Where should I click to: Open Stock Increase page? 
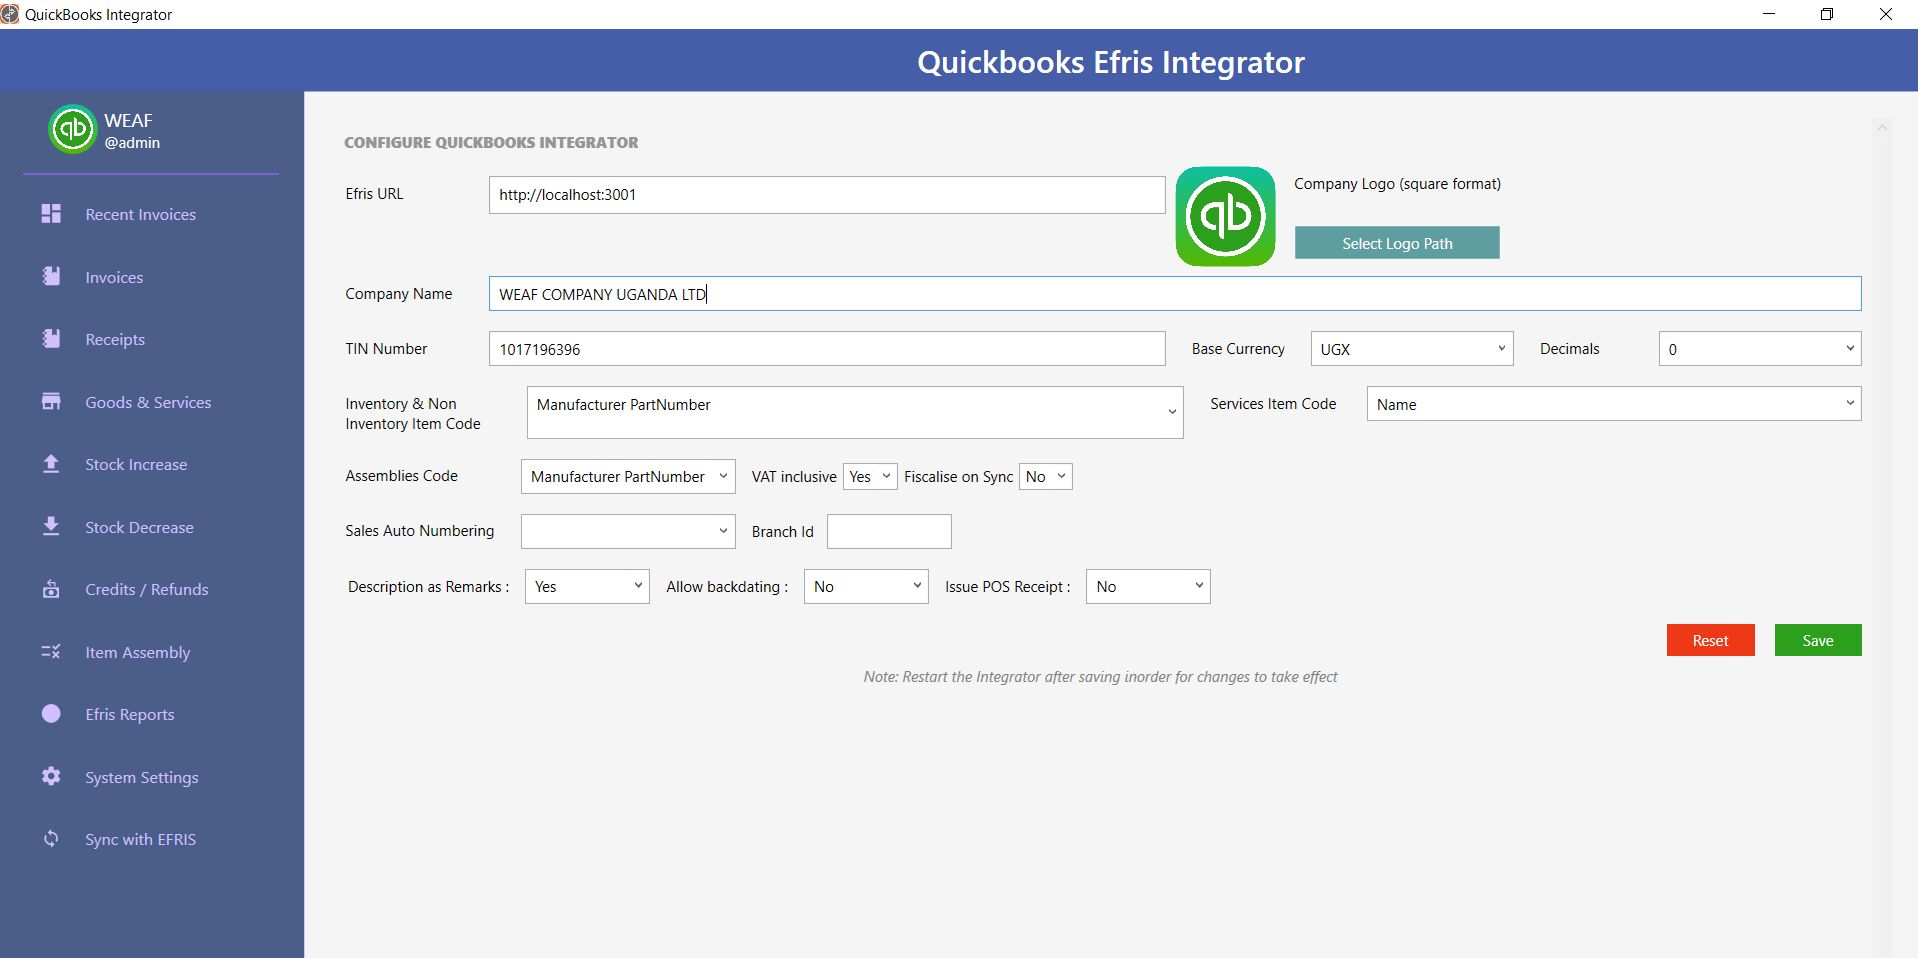136,464
